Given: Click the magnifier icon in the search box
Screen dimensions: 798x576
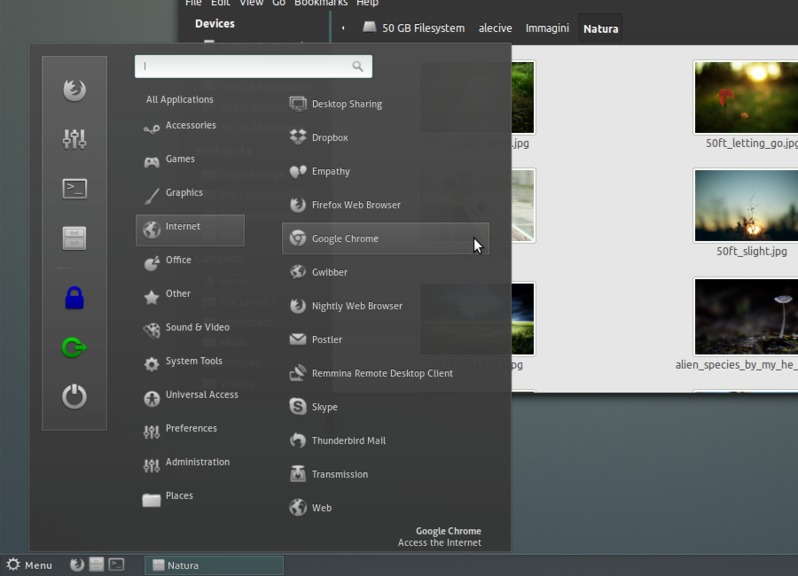Looking at the screenshot, I should click(x=358, y=66).
